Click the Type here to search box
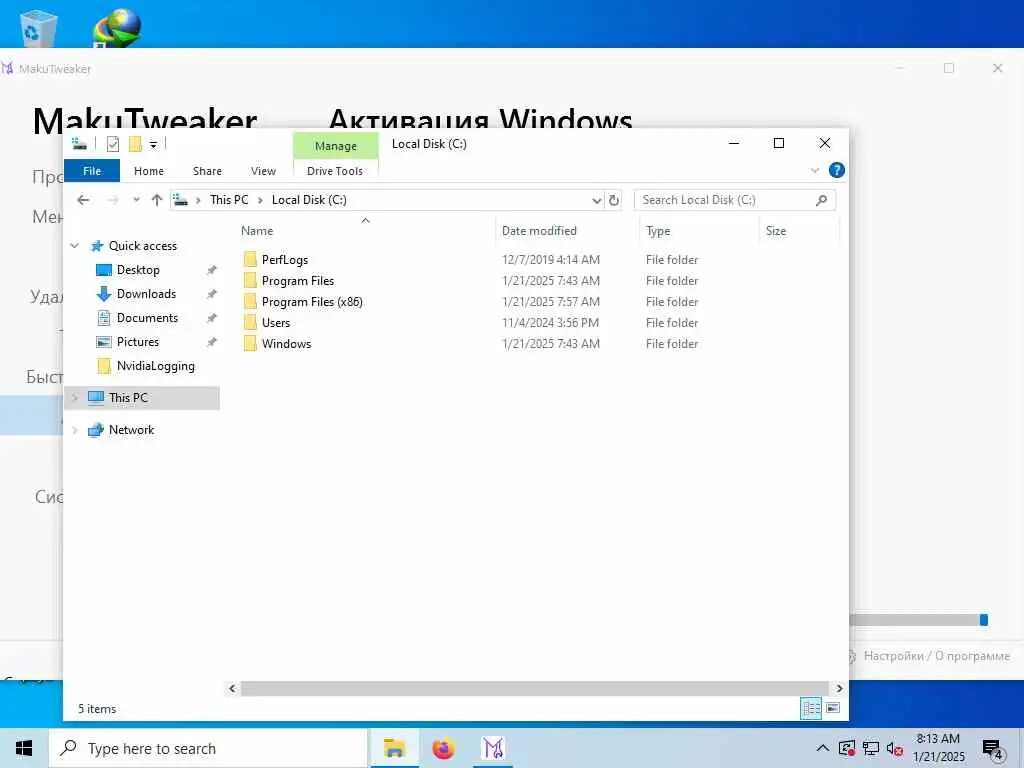1024x768 pixels. tap(208, 748)
